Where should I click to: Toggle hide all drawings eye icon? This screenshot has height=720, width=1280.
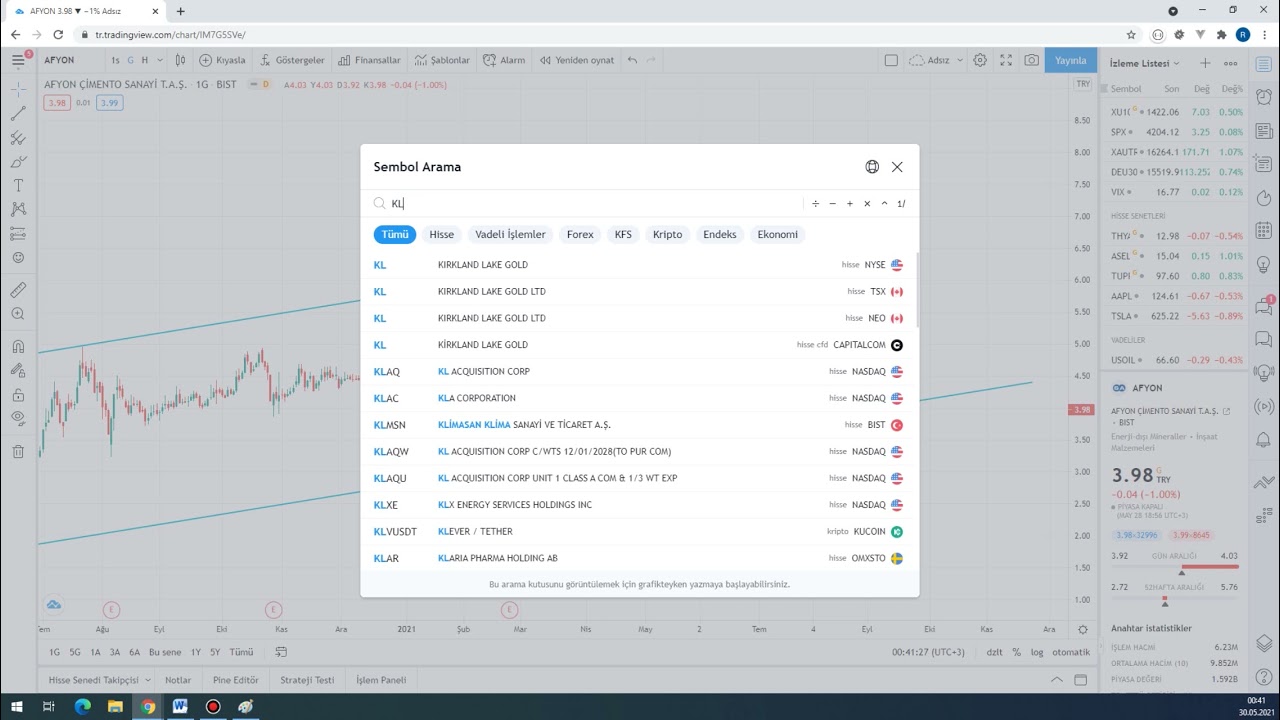tap(18, 418)
